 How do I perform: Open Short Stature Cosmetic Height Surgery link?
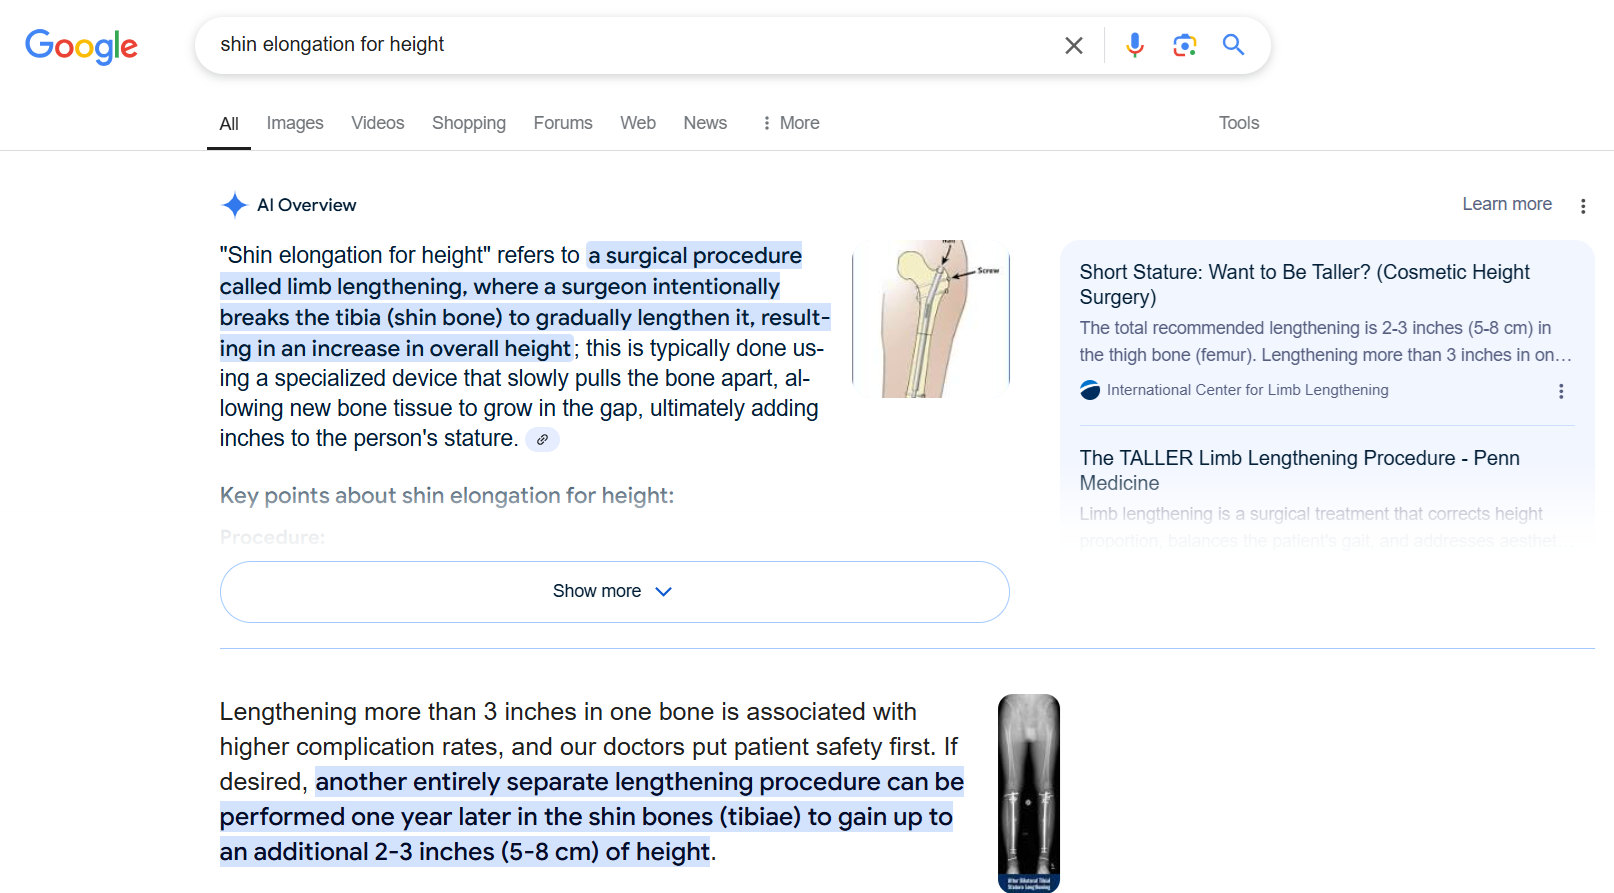tap(1305, 284)
